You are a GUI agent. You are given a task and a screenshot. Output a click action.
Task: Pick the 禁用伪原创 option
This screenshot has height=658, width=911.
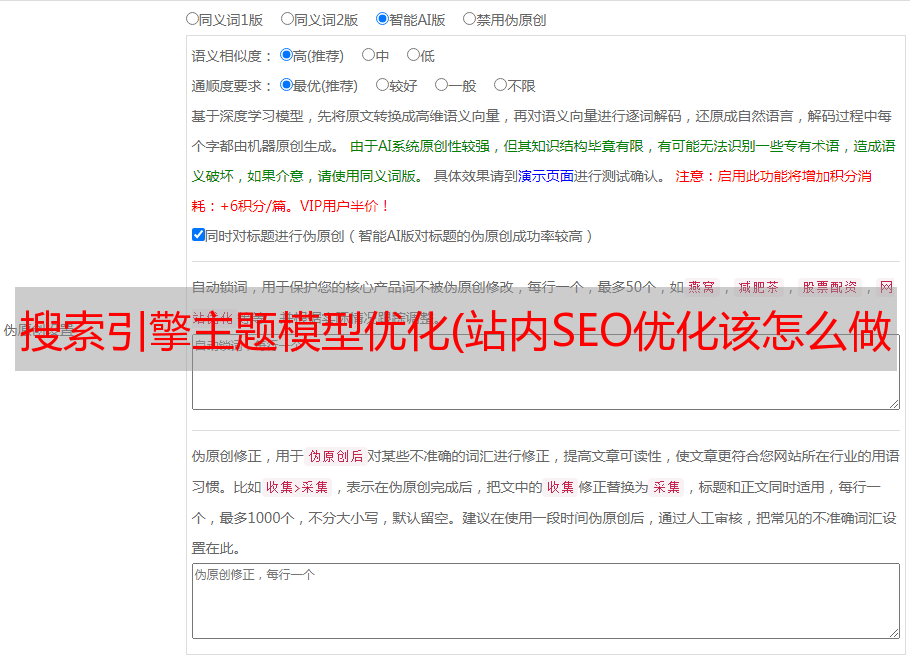tap(469, 18)
